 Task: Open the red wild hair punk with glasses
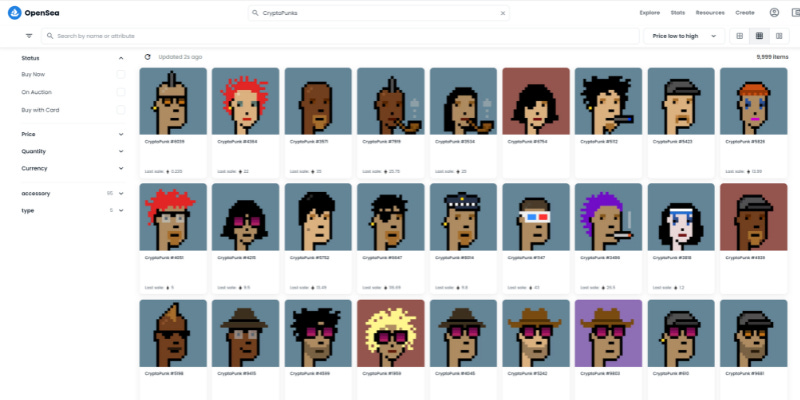(173, 217)
